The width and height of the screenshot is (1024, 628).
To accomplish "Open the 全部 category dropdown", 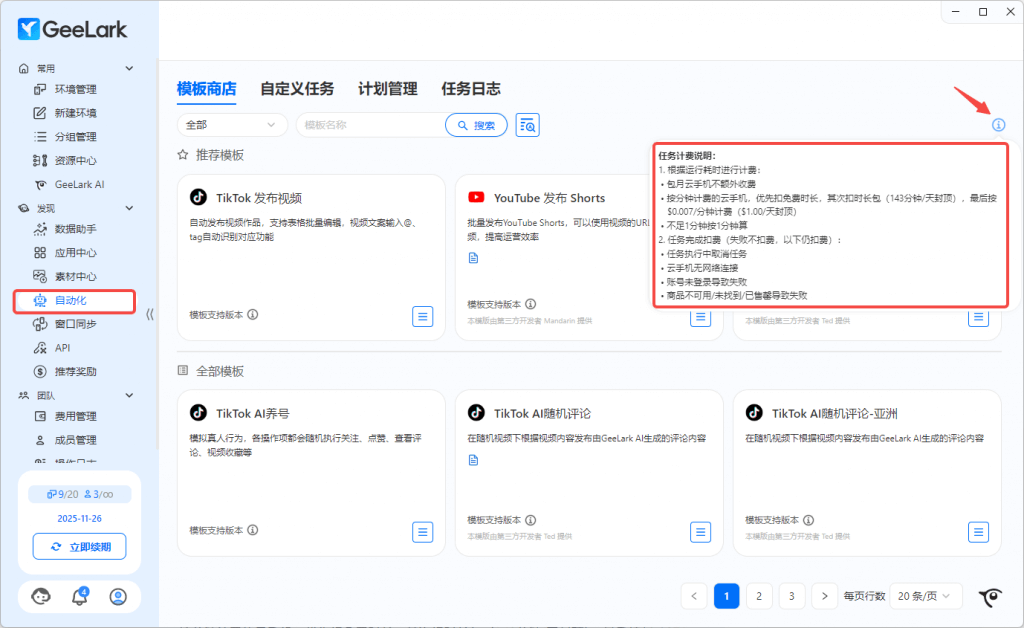I will coord(231,125).
